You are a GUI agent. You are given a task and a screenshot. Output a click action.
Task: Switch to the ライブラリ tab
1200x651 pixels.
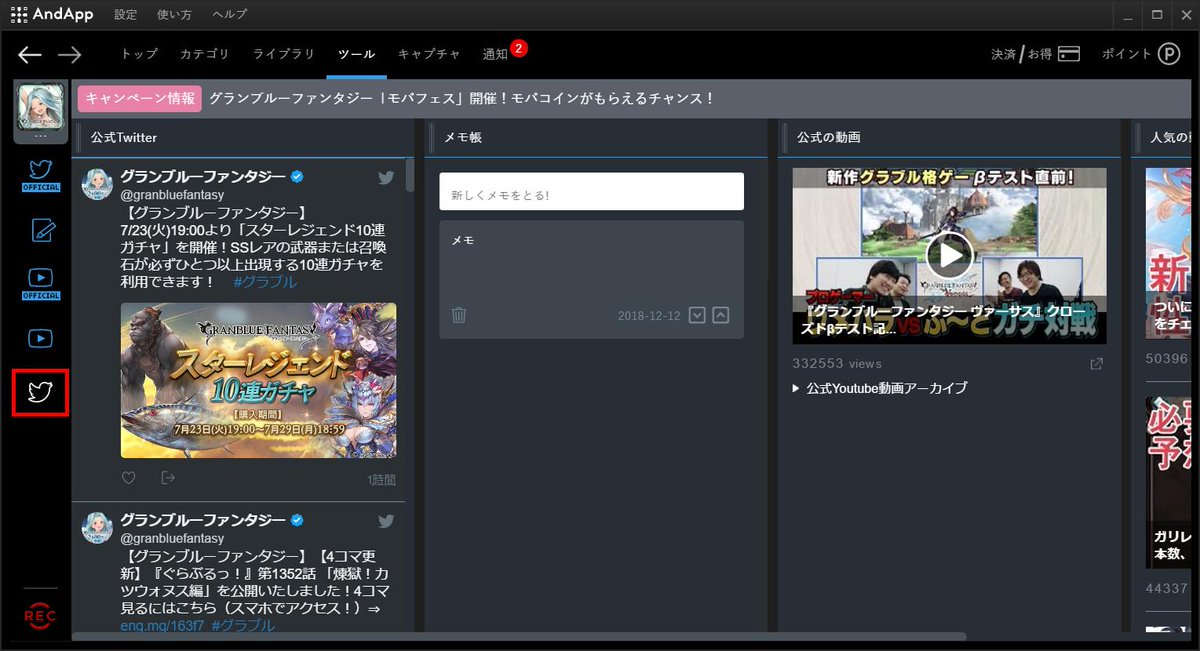[x=283, y=54]
